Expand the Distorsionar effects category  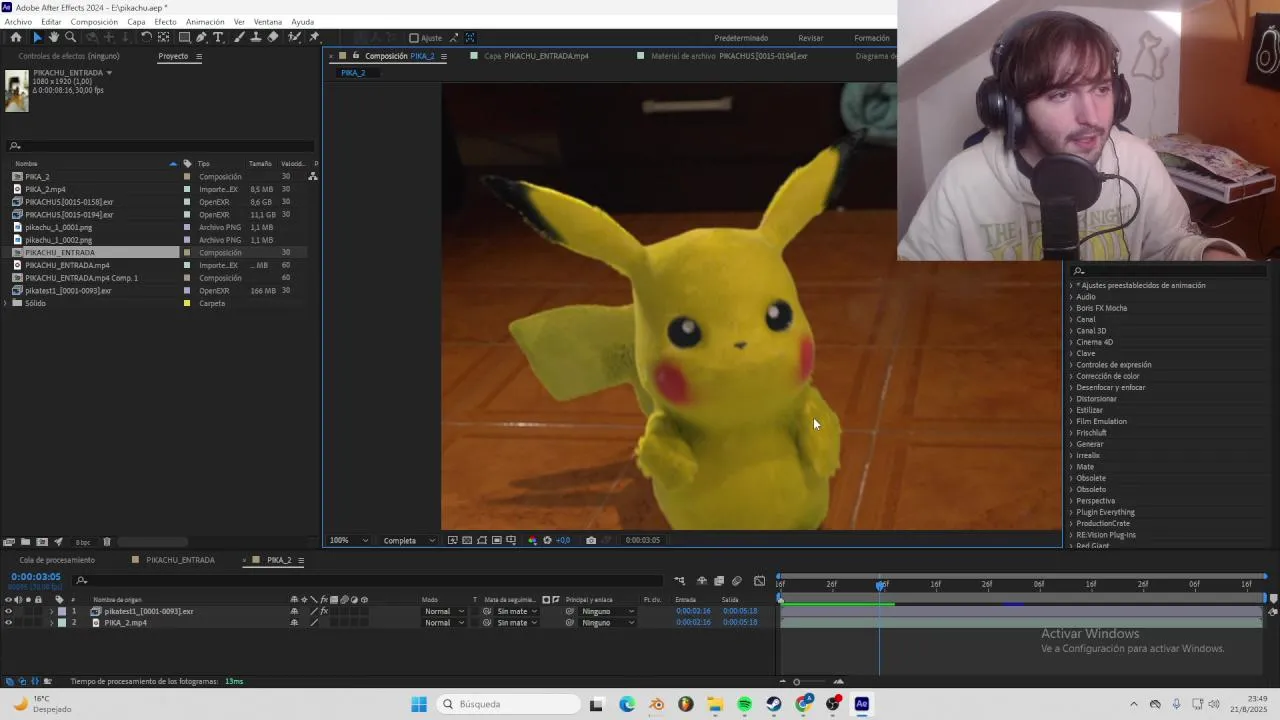click(x=1071, y=399)
